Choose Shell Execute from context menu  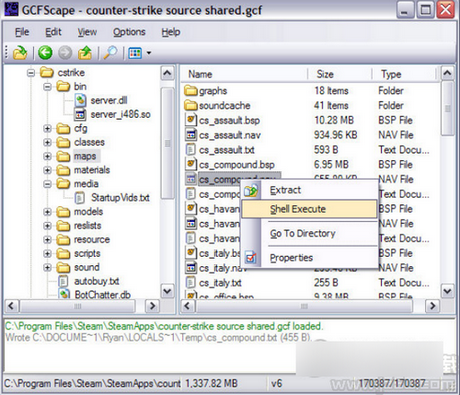tap(309, 209)
